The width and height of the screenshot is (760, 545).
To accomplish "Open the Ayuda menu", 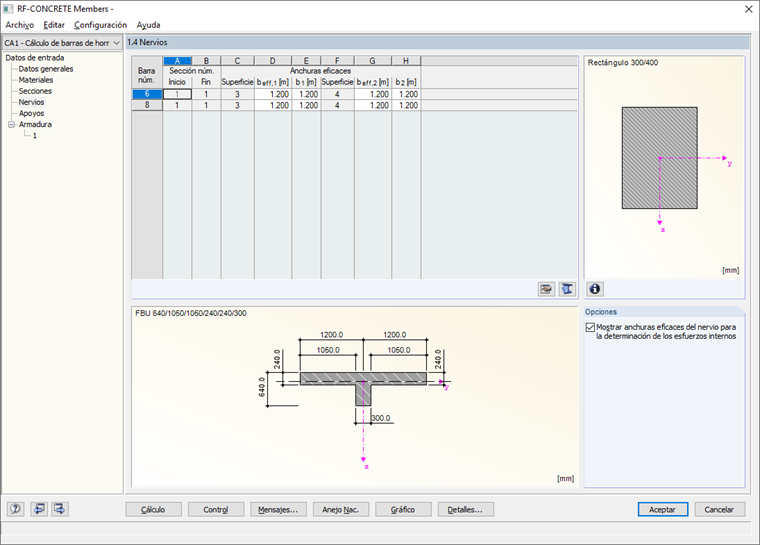I will 148,25.
